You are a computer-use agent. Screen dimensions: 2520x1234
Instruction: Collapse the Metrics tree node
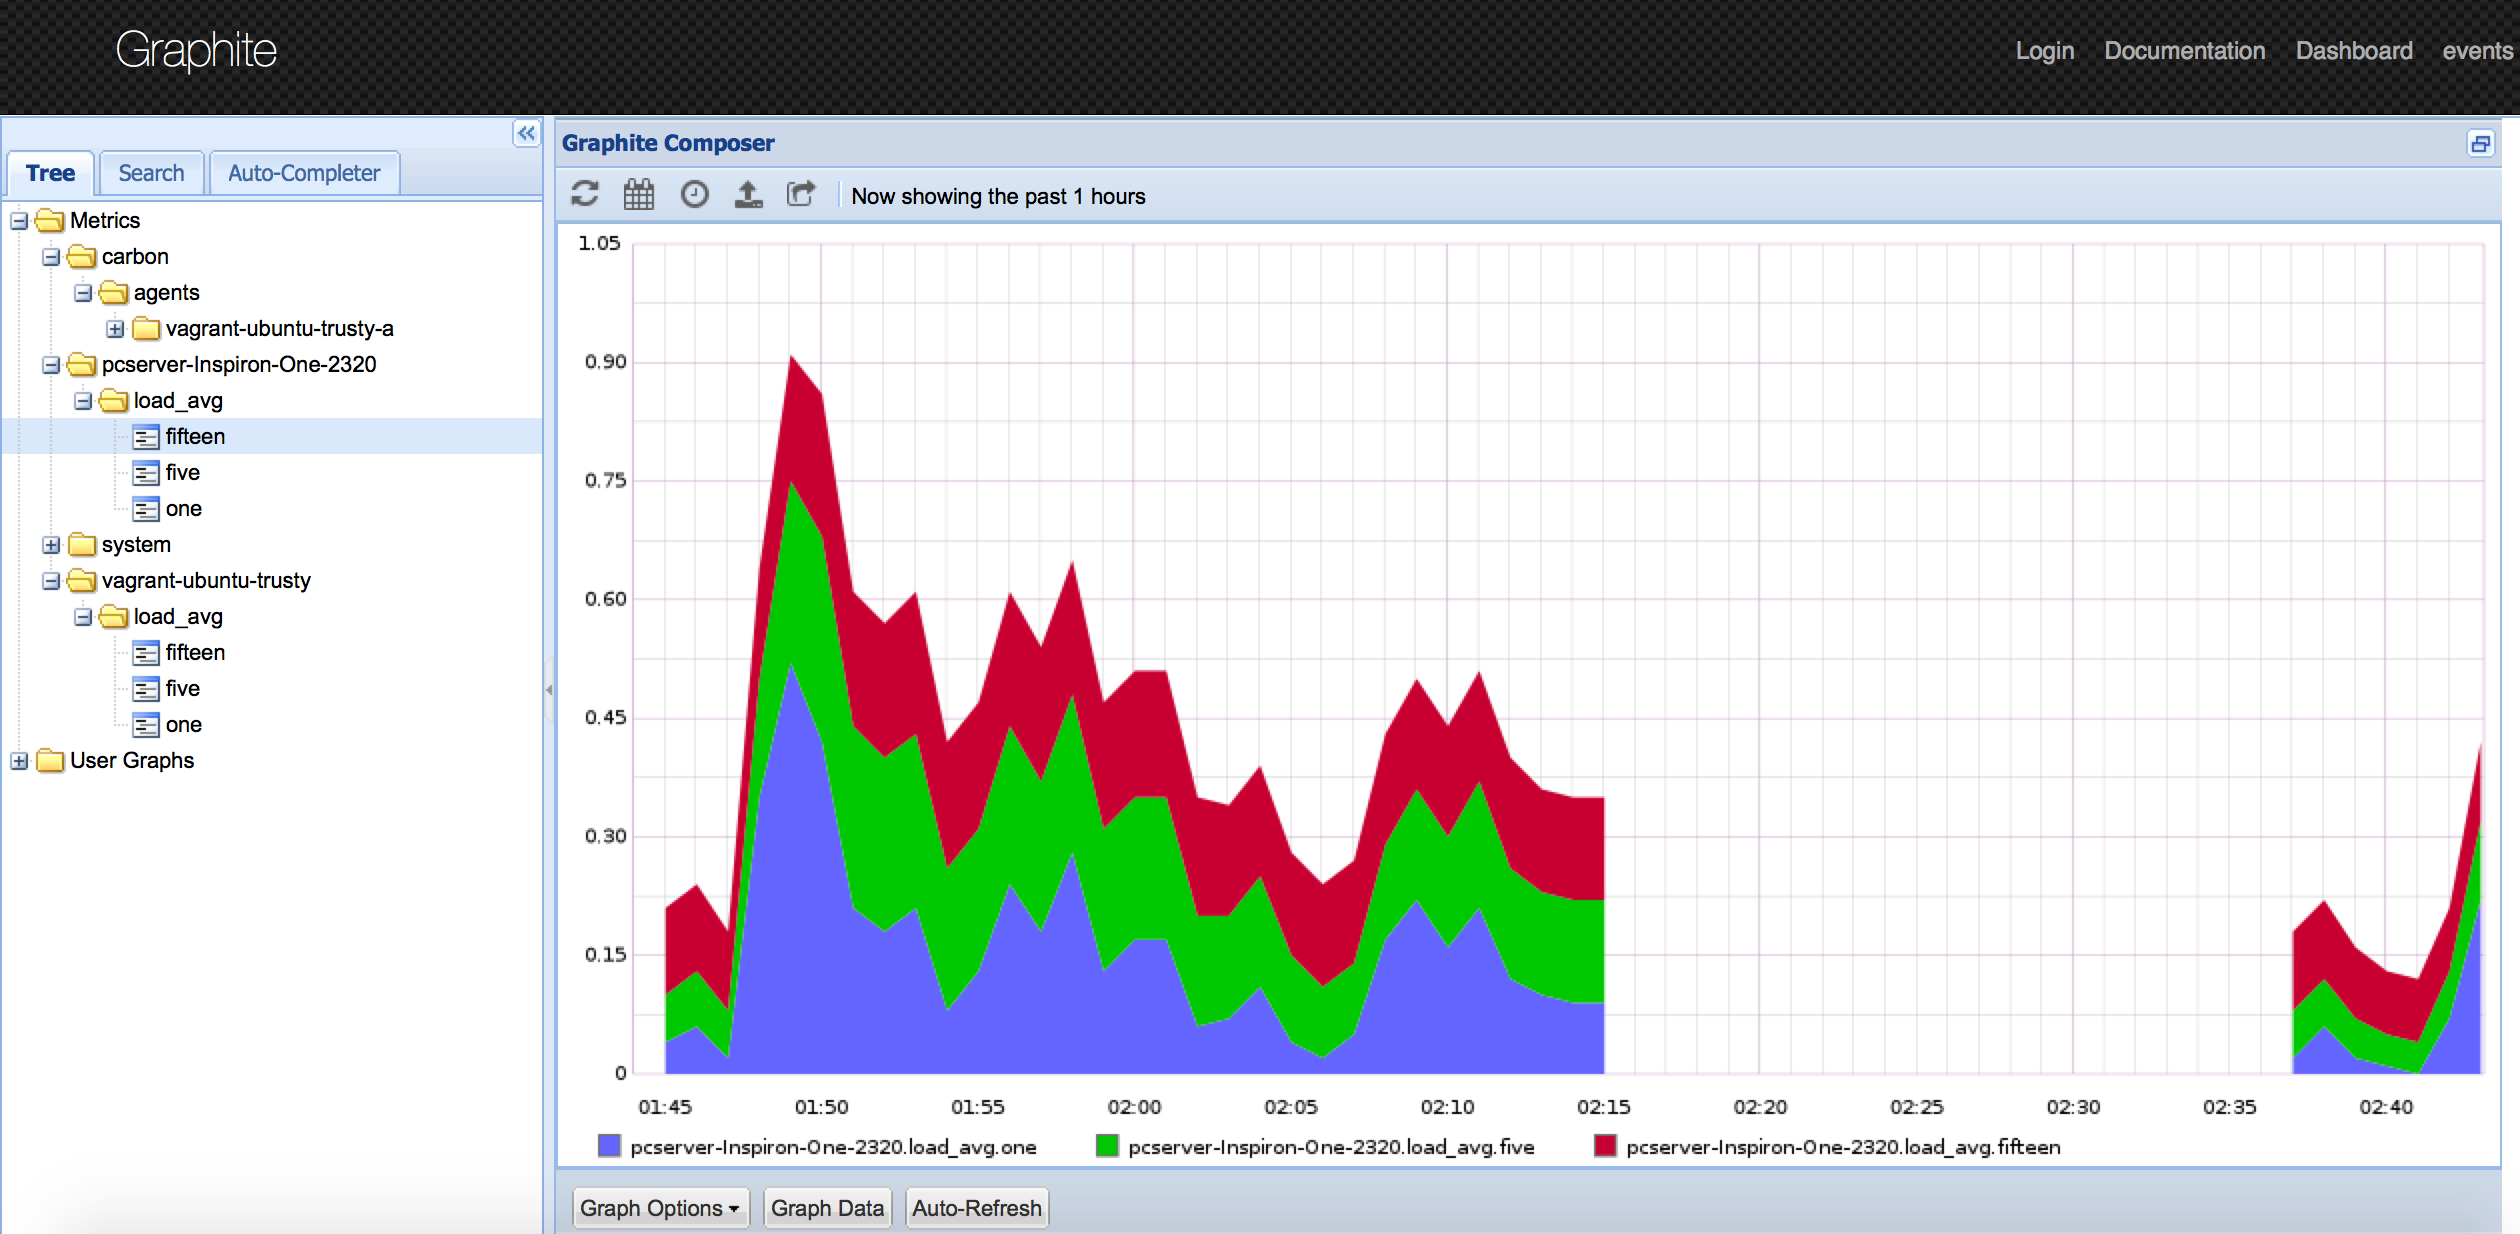(19, 221)
